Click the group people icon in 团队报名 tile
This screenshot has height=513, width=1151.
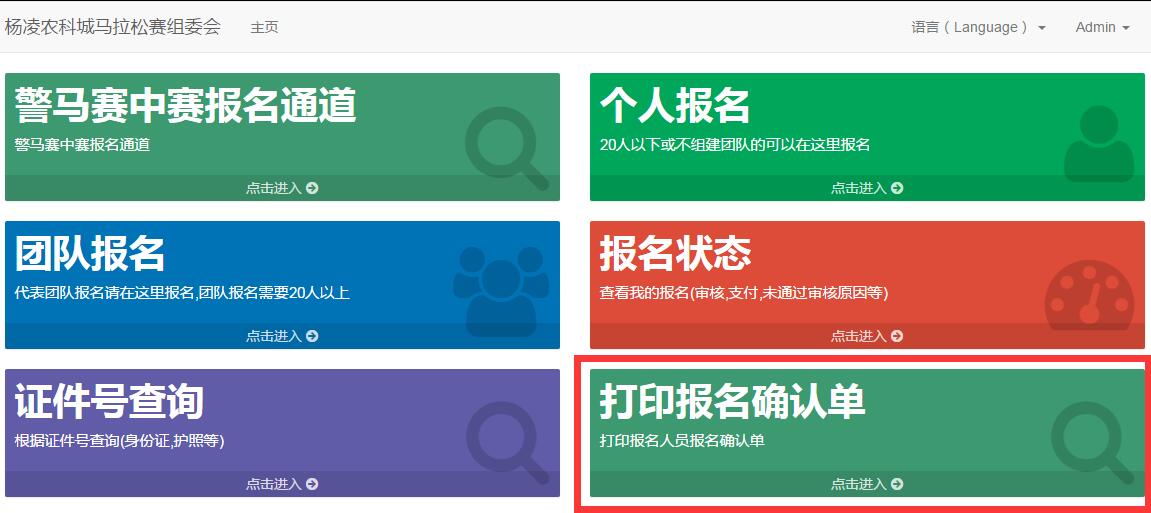(x=501, y=290)
